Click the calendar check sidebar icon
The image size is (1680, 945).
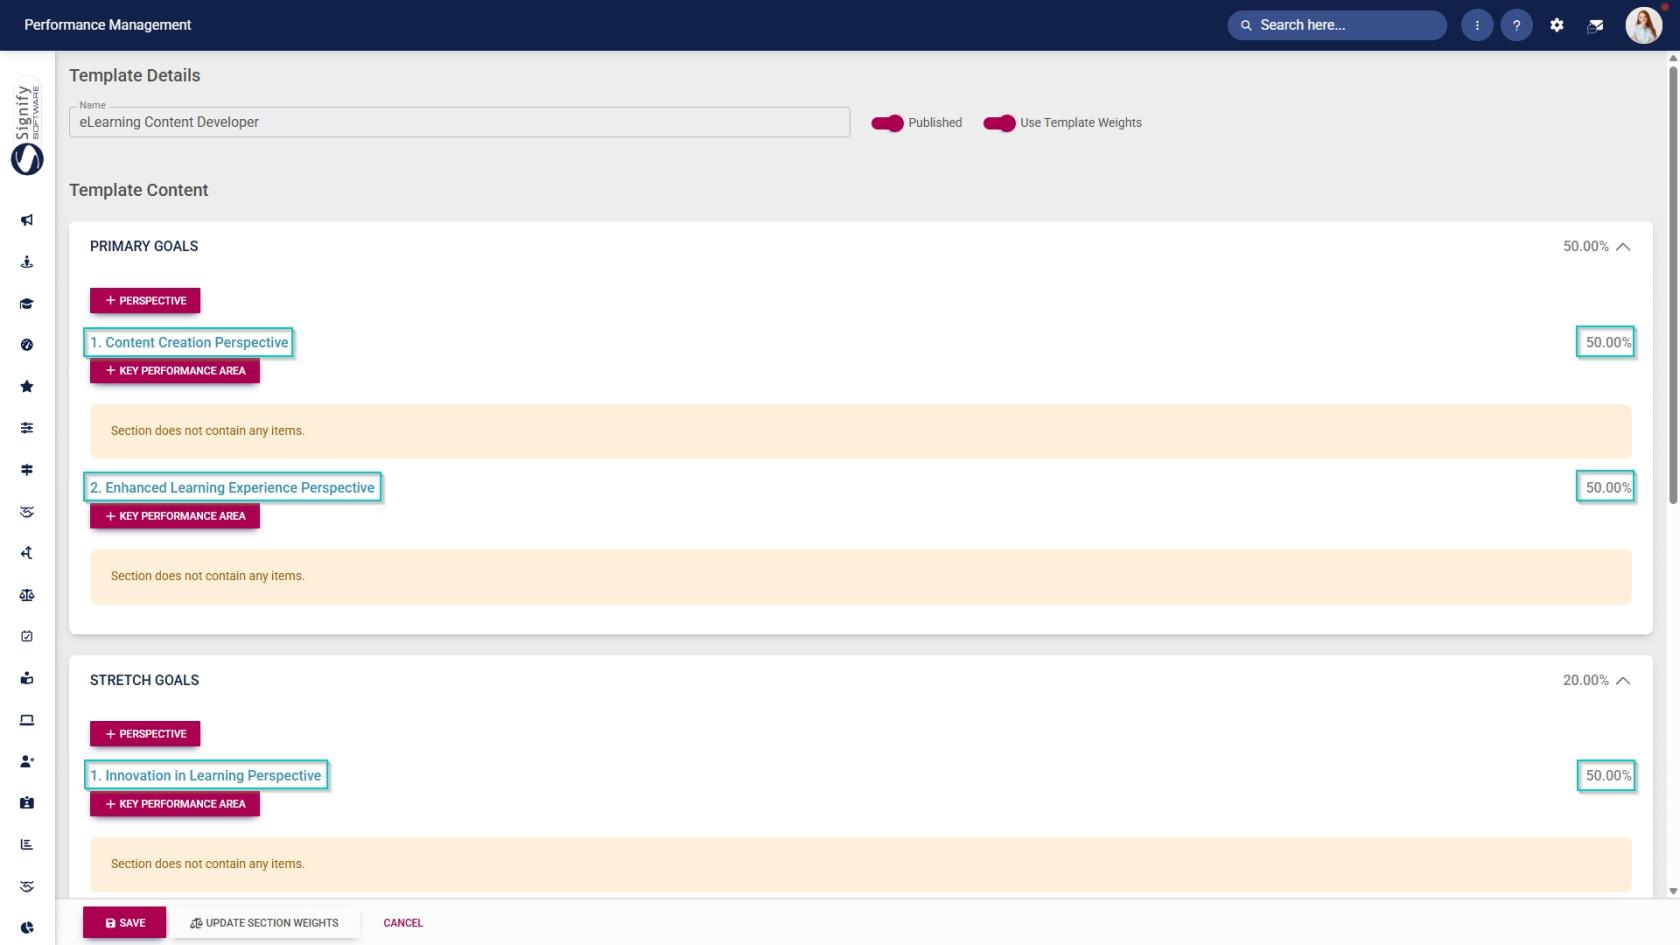coord(27,636)
